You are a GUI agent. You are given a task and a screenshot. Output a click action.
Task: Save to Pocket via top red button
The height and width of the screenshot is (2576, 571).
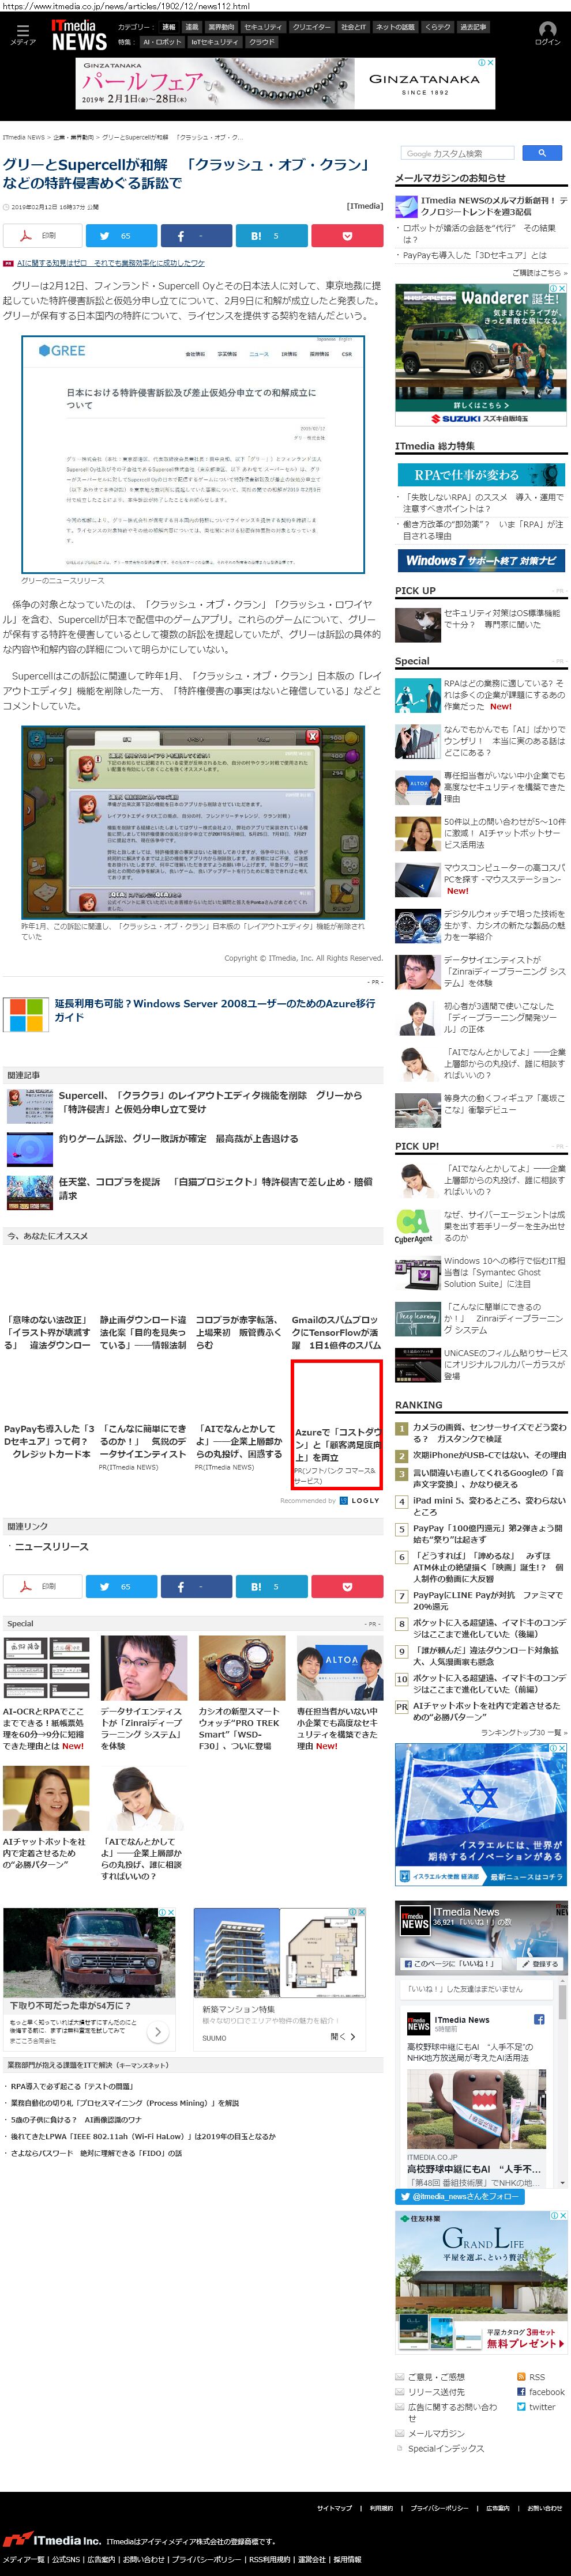pos(347,236)
